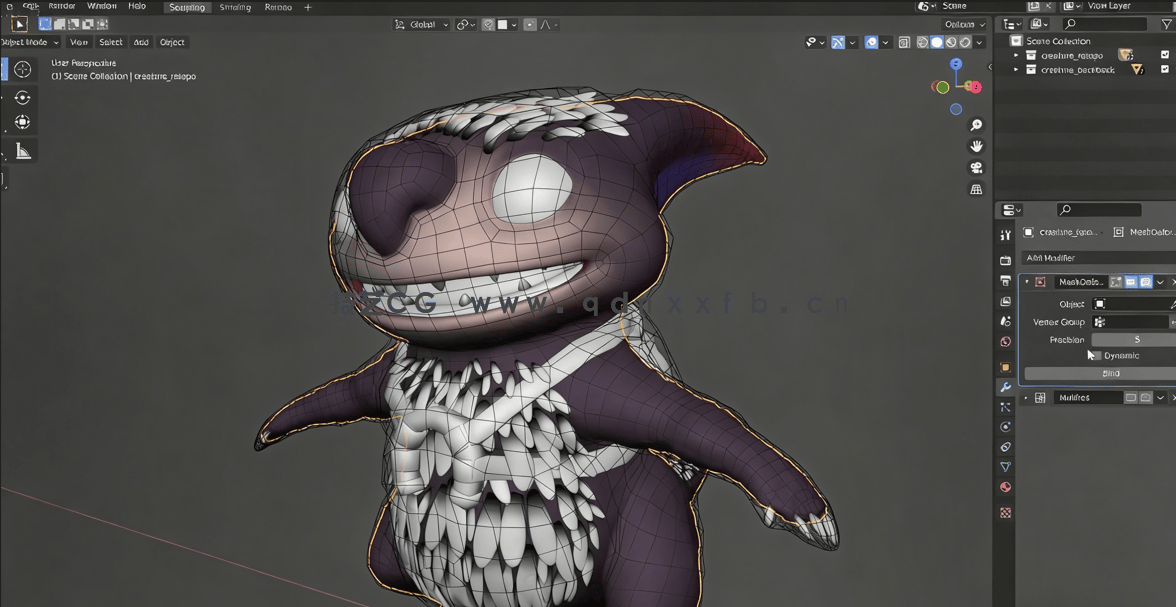This screenshot has width=1176, height=607.
Task: Adjust the Precision slider value
Action: click(1137, 340)
